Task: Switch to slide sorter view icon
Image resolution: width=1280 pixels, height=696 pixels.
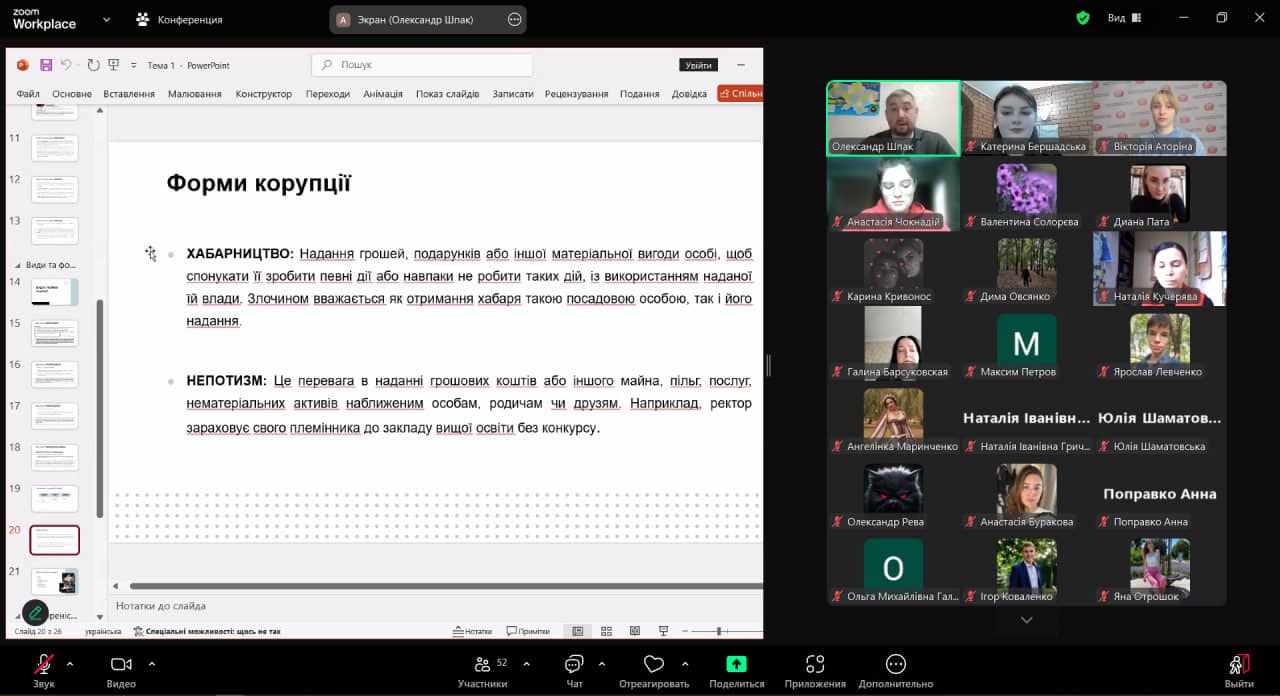Action: (606, 632)
